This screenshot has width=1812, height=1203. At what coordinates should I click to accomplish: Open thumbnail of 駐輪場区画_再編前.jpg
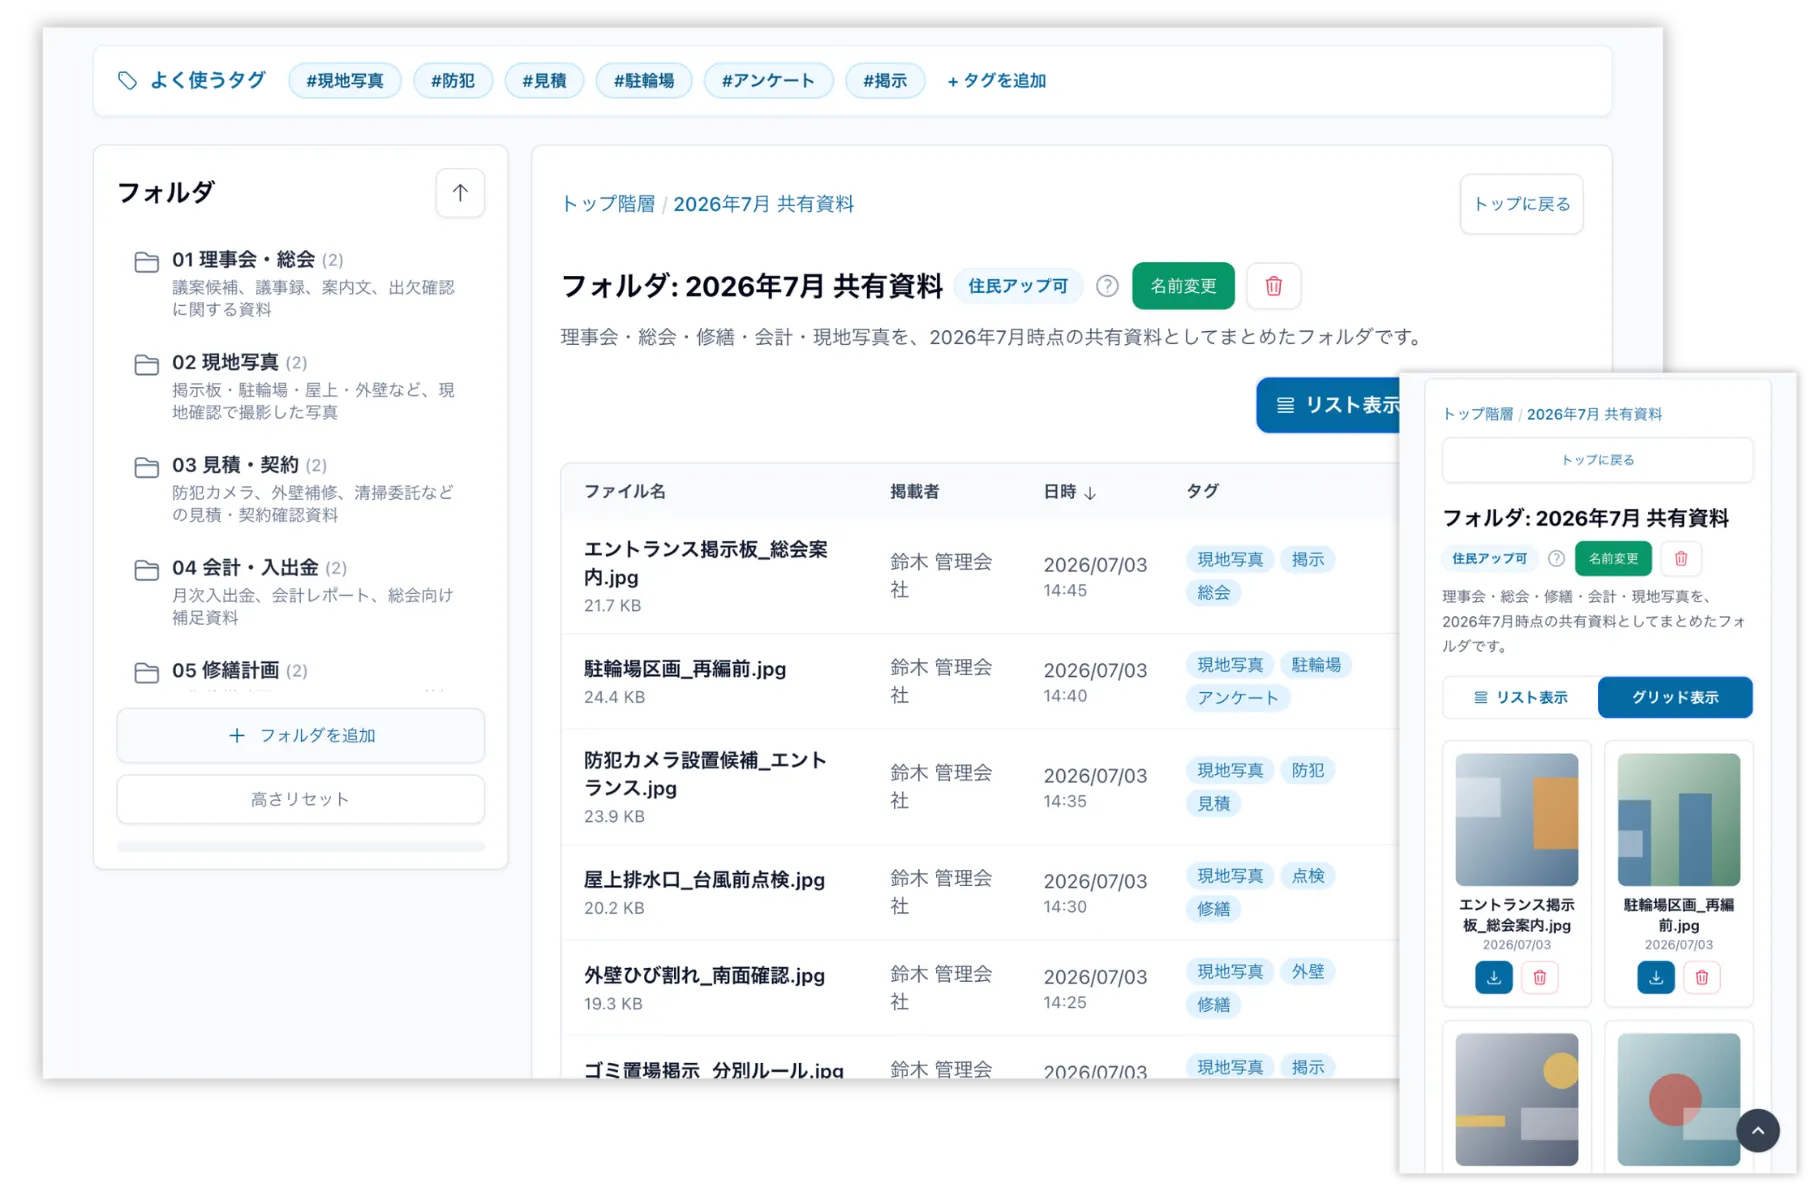(x=1679, y=820)
